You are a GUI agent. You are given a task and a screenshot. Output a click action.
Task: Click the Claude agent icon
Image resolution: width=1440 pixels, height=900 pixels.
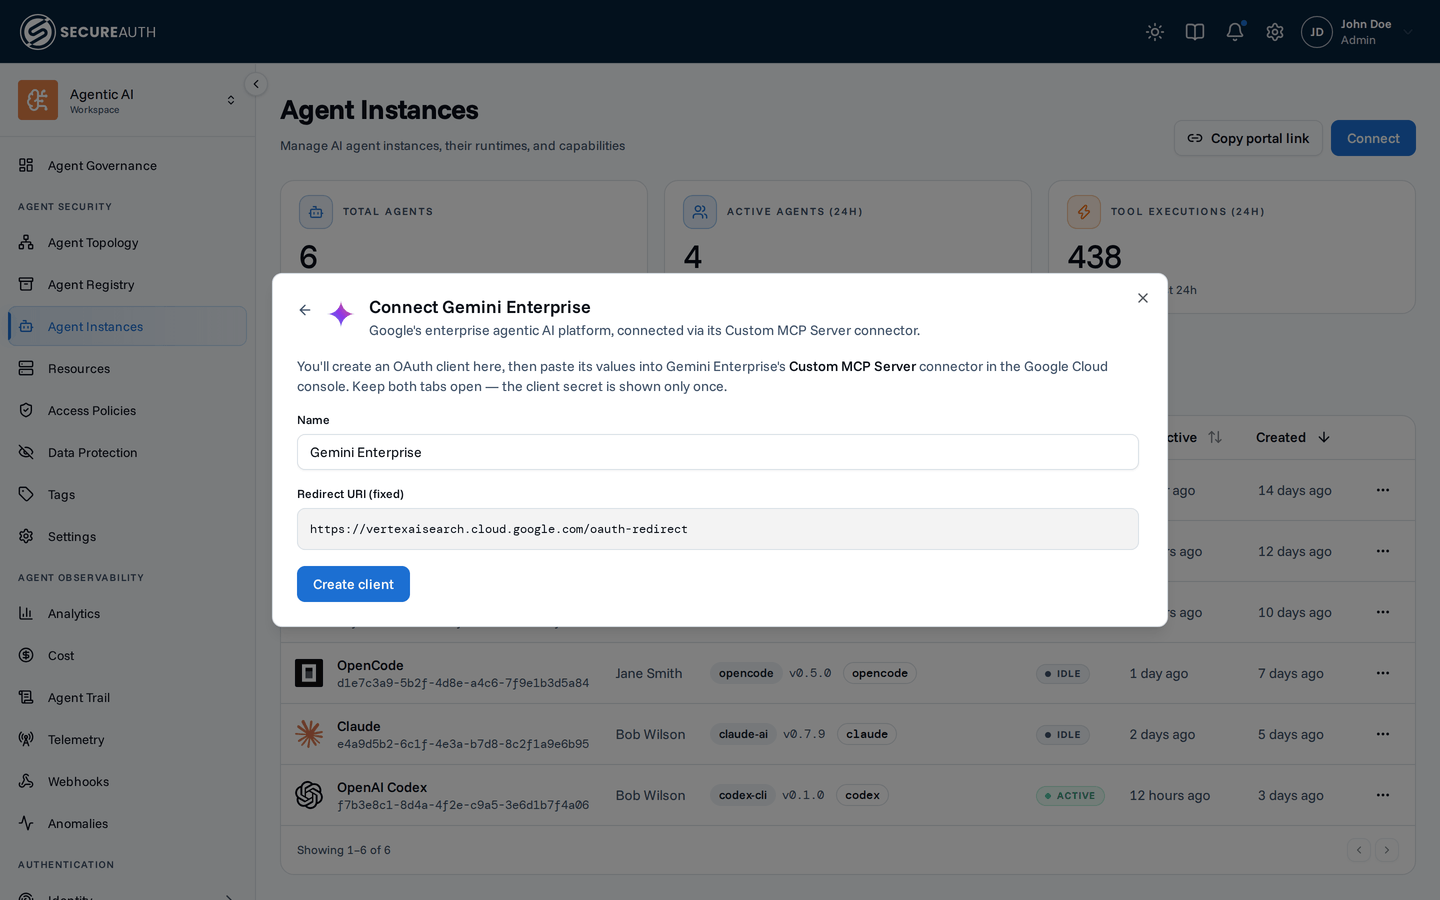[x=309, y=734]
